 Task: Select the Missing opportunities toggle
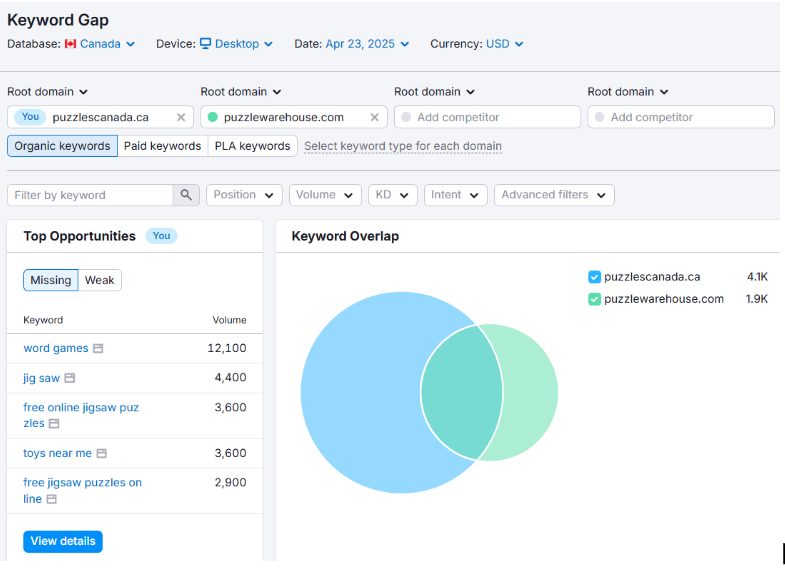(x=51, y=280)
